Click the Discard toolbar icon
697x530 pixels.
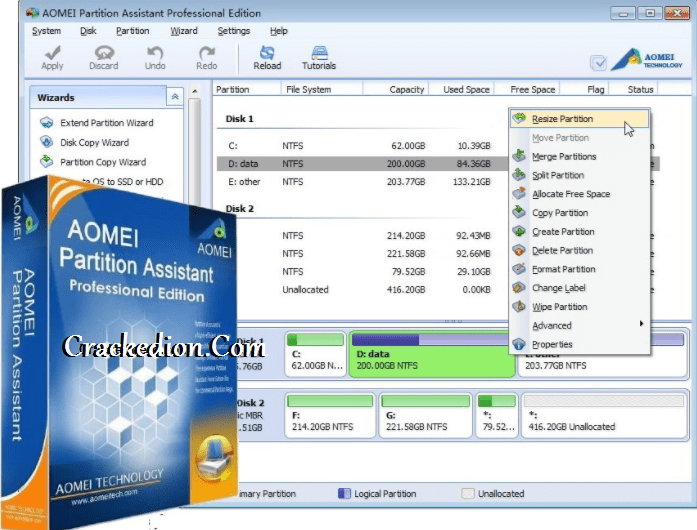(x=104, y=52)
